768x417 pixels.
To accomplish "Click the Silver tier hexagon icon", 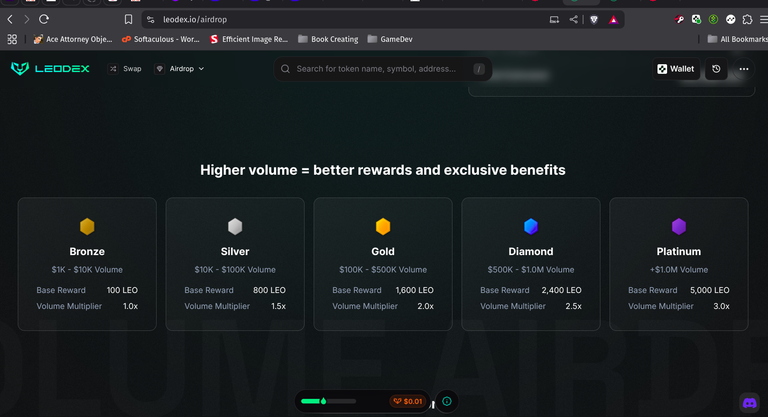I will tap(235, 226).
